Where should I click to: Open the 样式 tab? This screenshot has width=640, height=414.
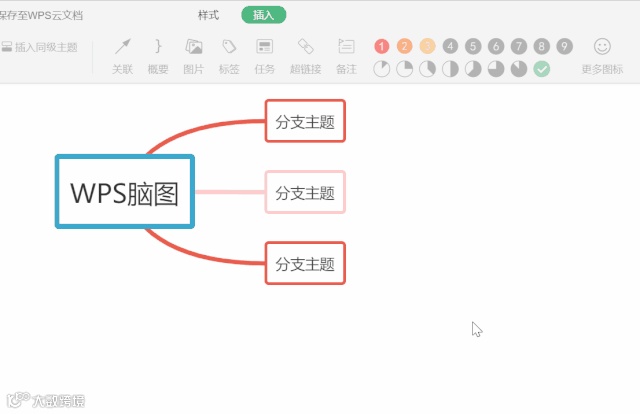pyautogui.click(x=208, y=16)
